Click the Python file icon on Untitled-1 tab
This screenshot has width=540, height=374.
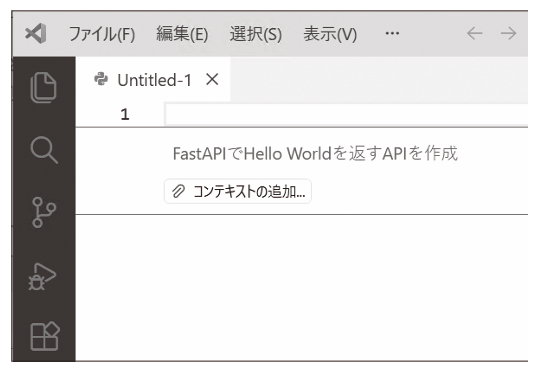click(101, 80)
